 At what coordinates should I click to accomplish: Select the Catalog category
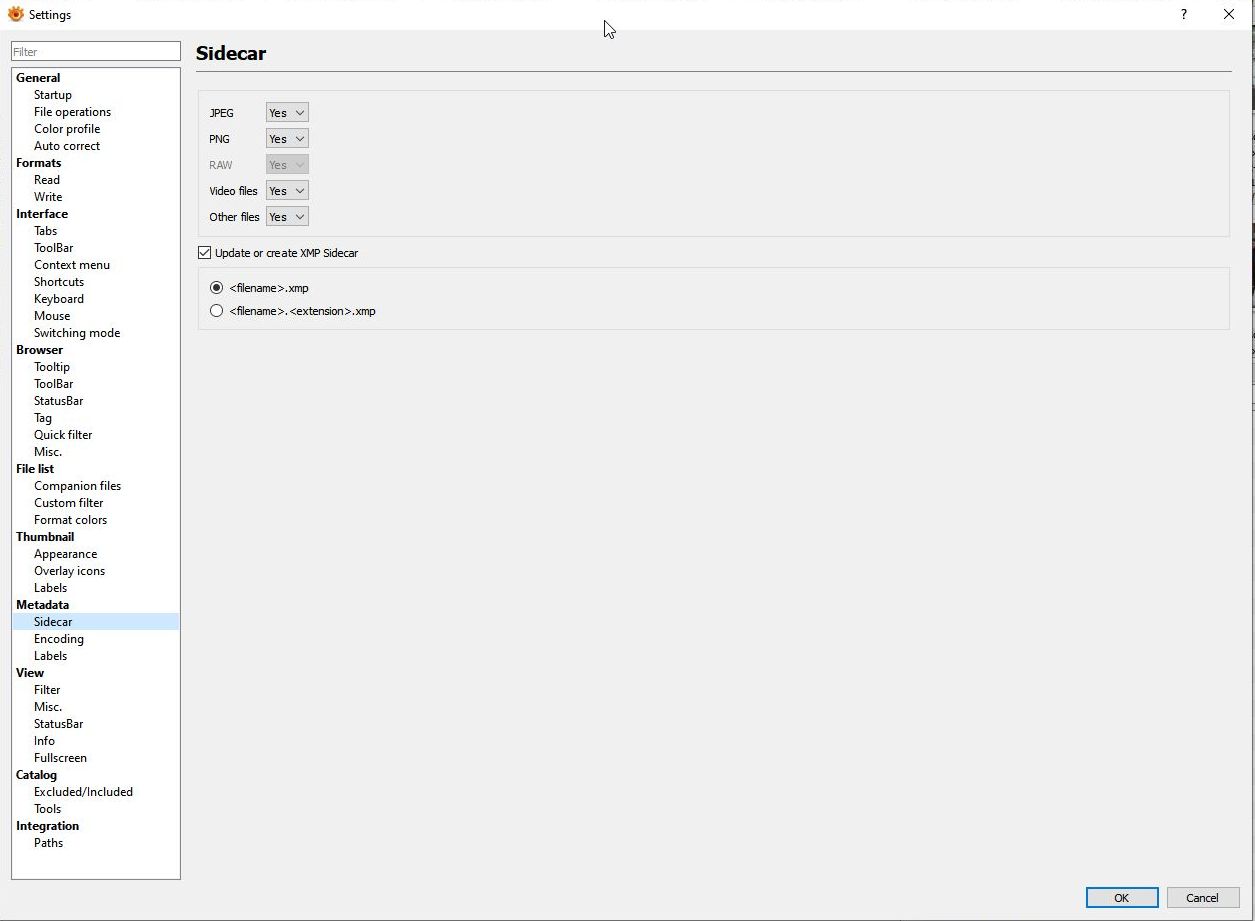point(36,775)
